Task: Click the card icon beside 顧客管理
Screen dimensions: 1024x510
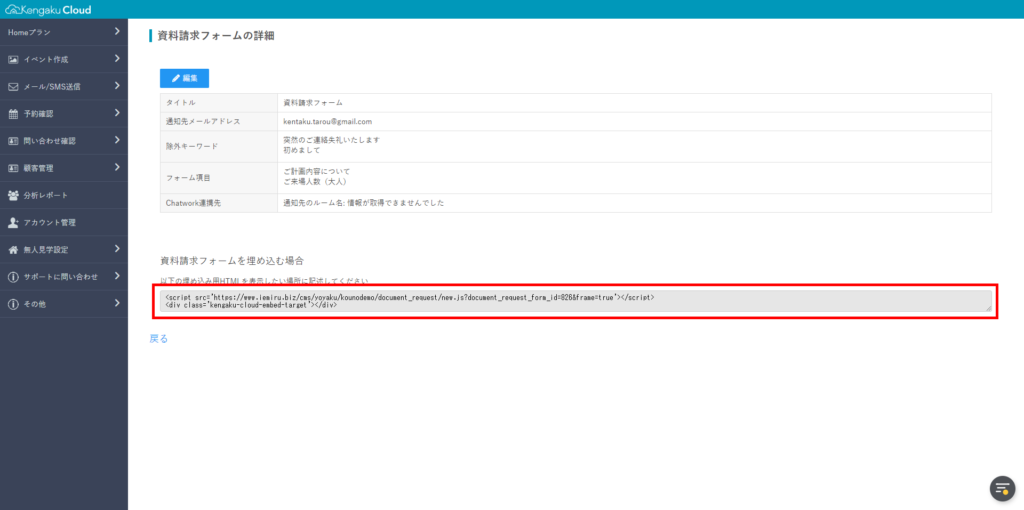Action: [13, 168]
